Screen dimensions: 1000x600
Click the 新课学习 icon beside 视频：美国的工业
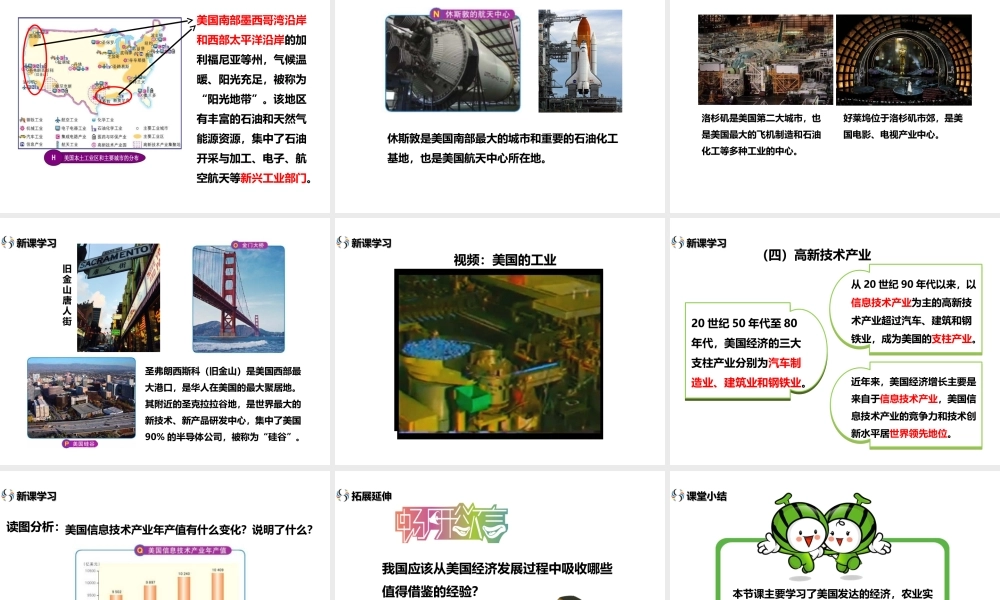(x=342, y=242)
